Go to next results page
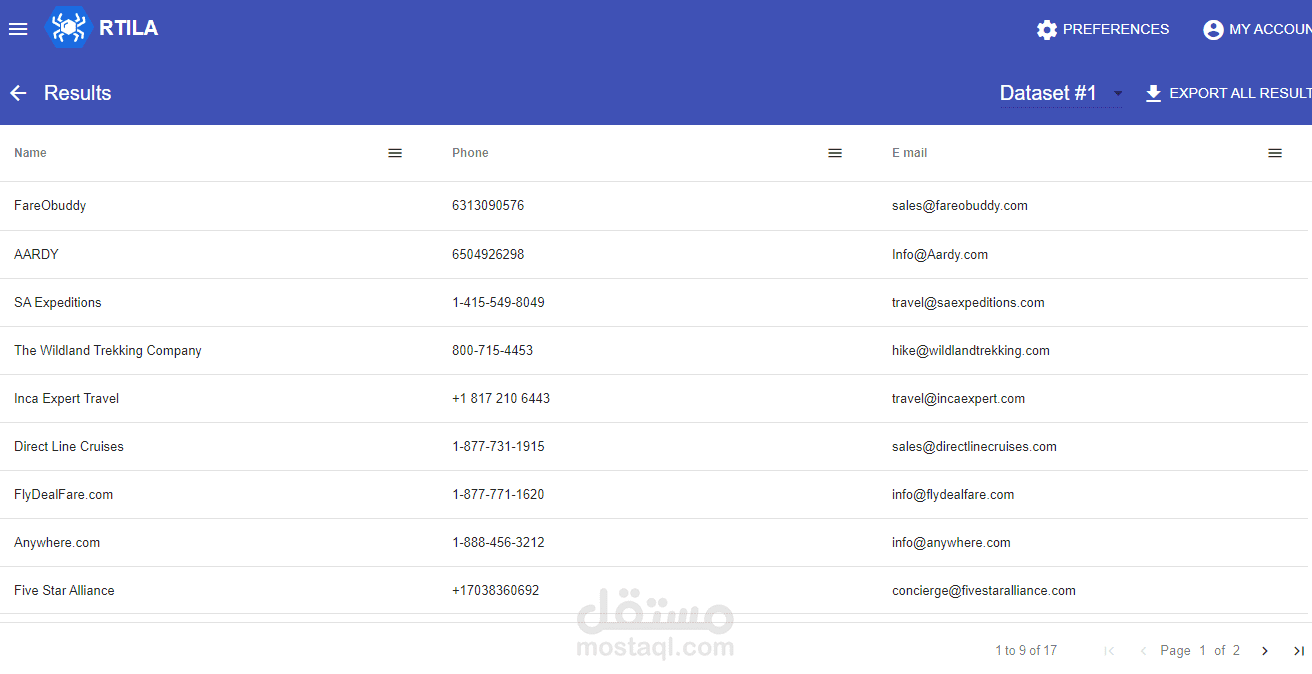Screen dimensions: 1312x674 point(1264,651)
